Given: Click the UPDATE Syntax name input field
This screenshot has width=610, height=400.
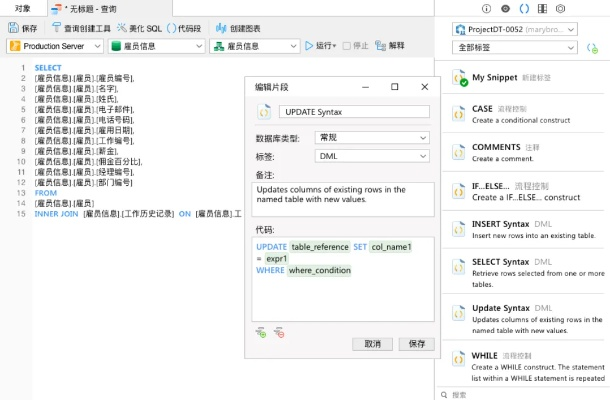Looking at the screenshot, I should 355,112.
